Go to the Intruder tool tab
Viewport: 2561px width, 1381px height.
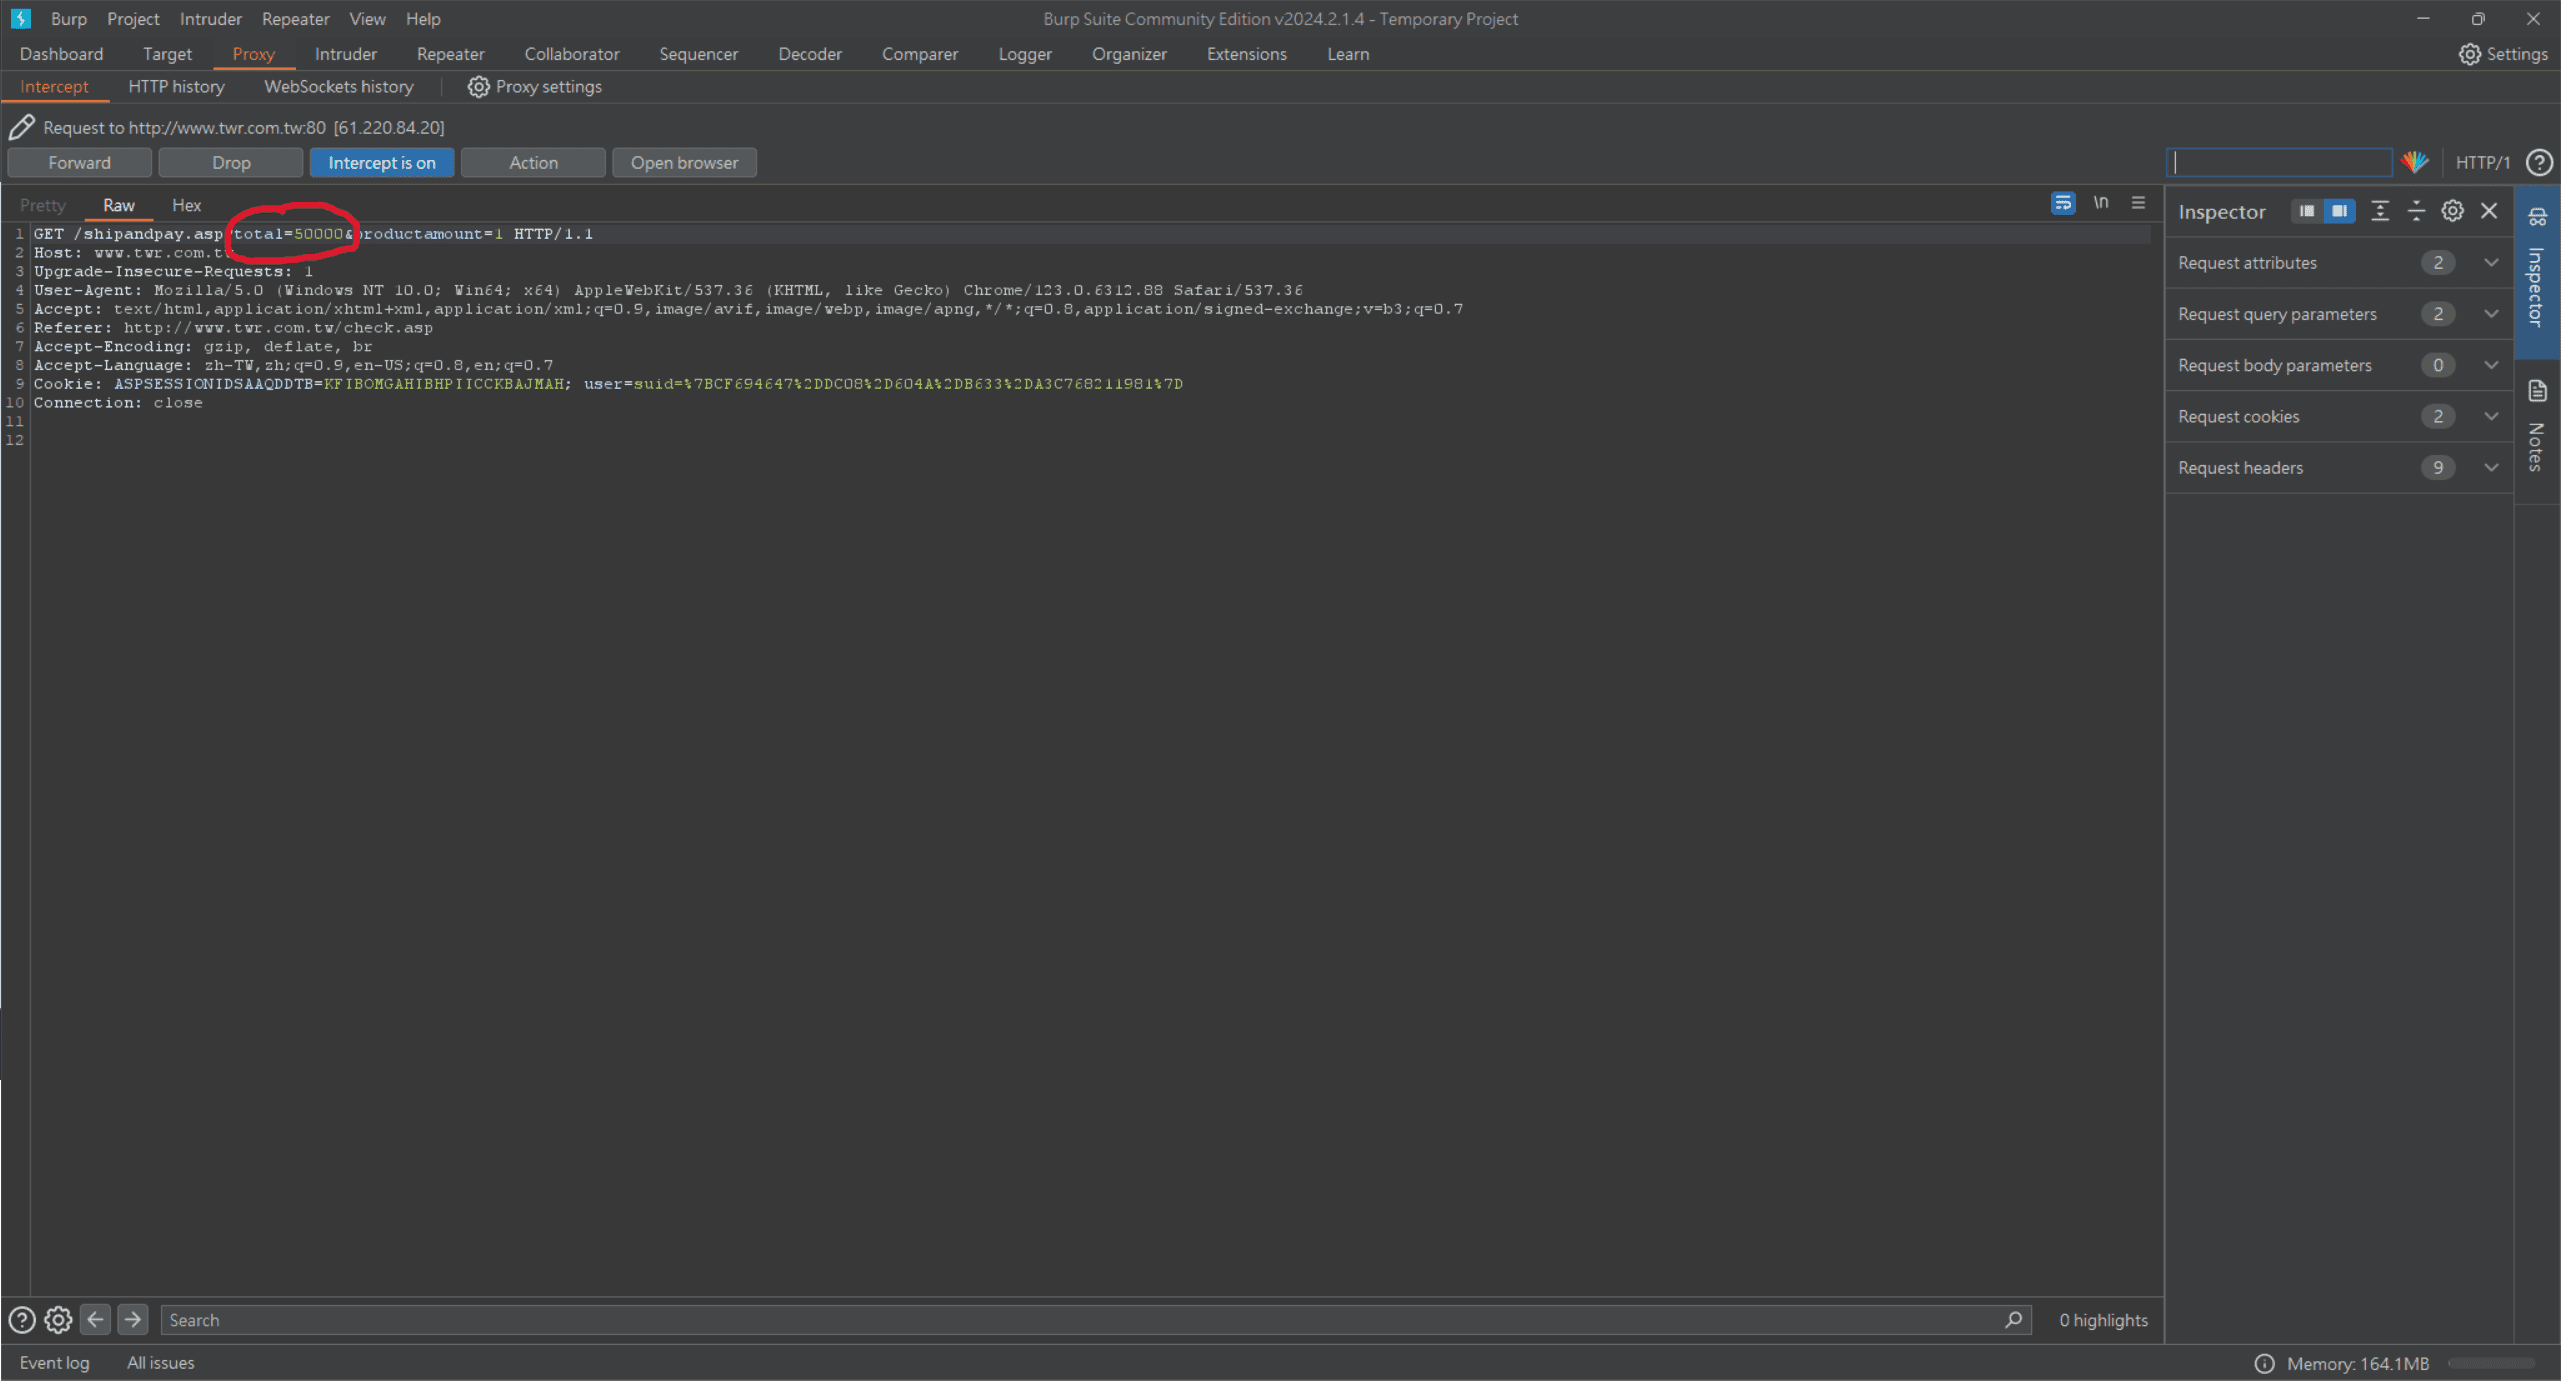345,54
